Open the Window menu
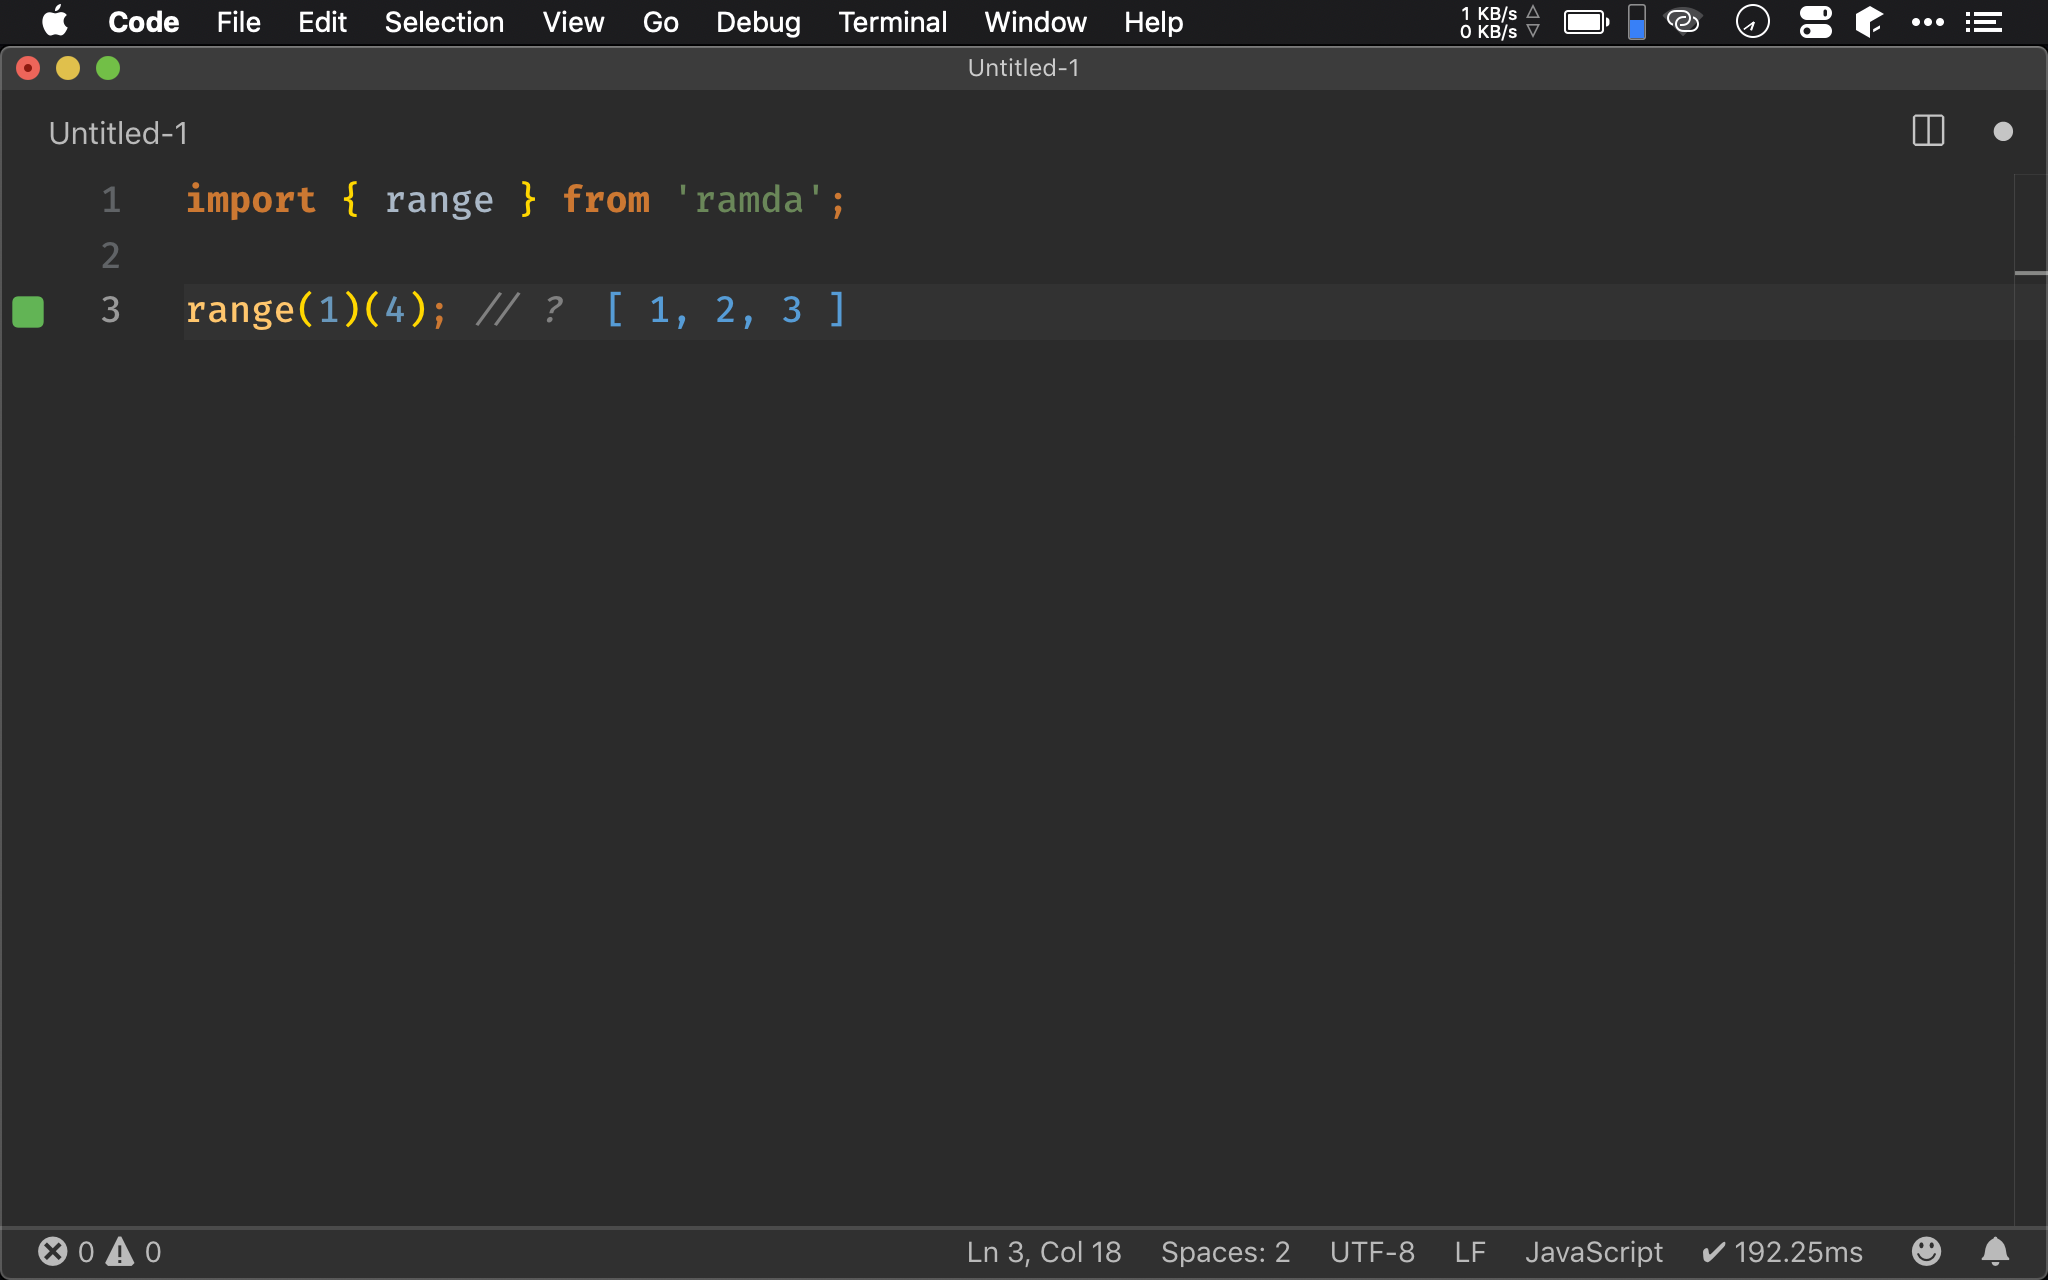Image resolution: width=2048 pixels, height=1280 pixels. click(x=1035, y=22)
